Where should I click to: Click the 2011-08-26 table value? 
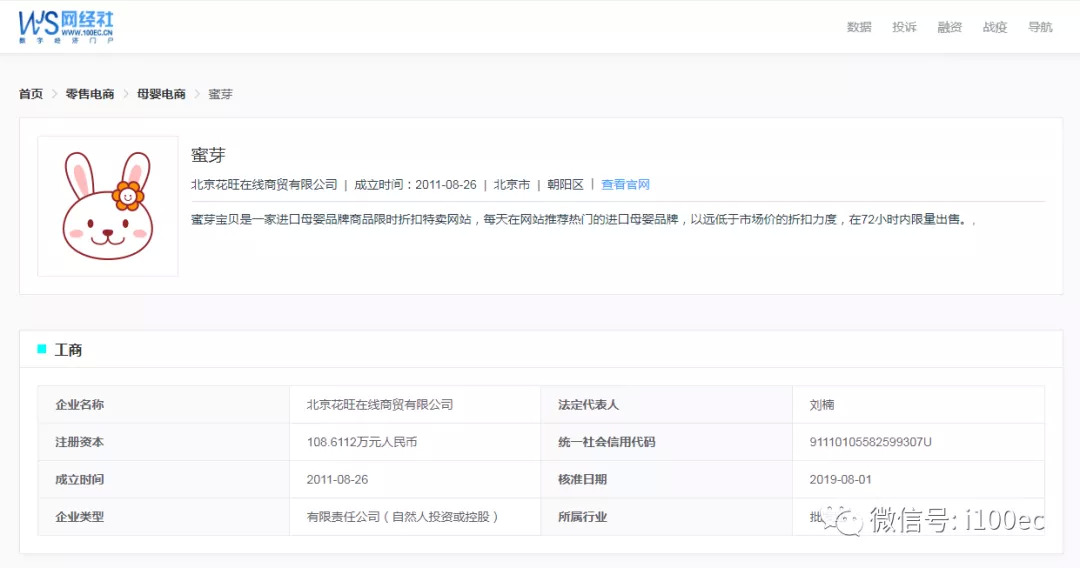[x=338, y=479]
